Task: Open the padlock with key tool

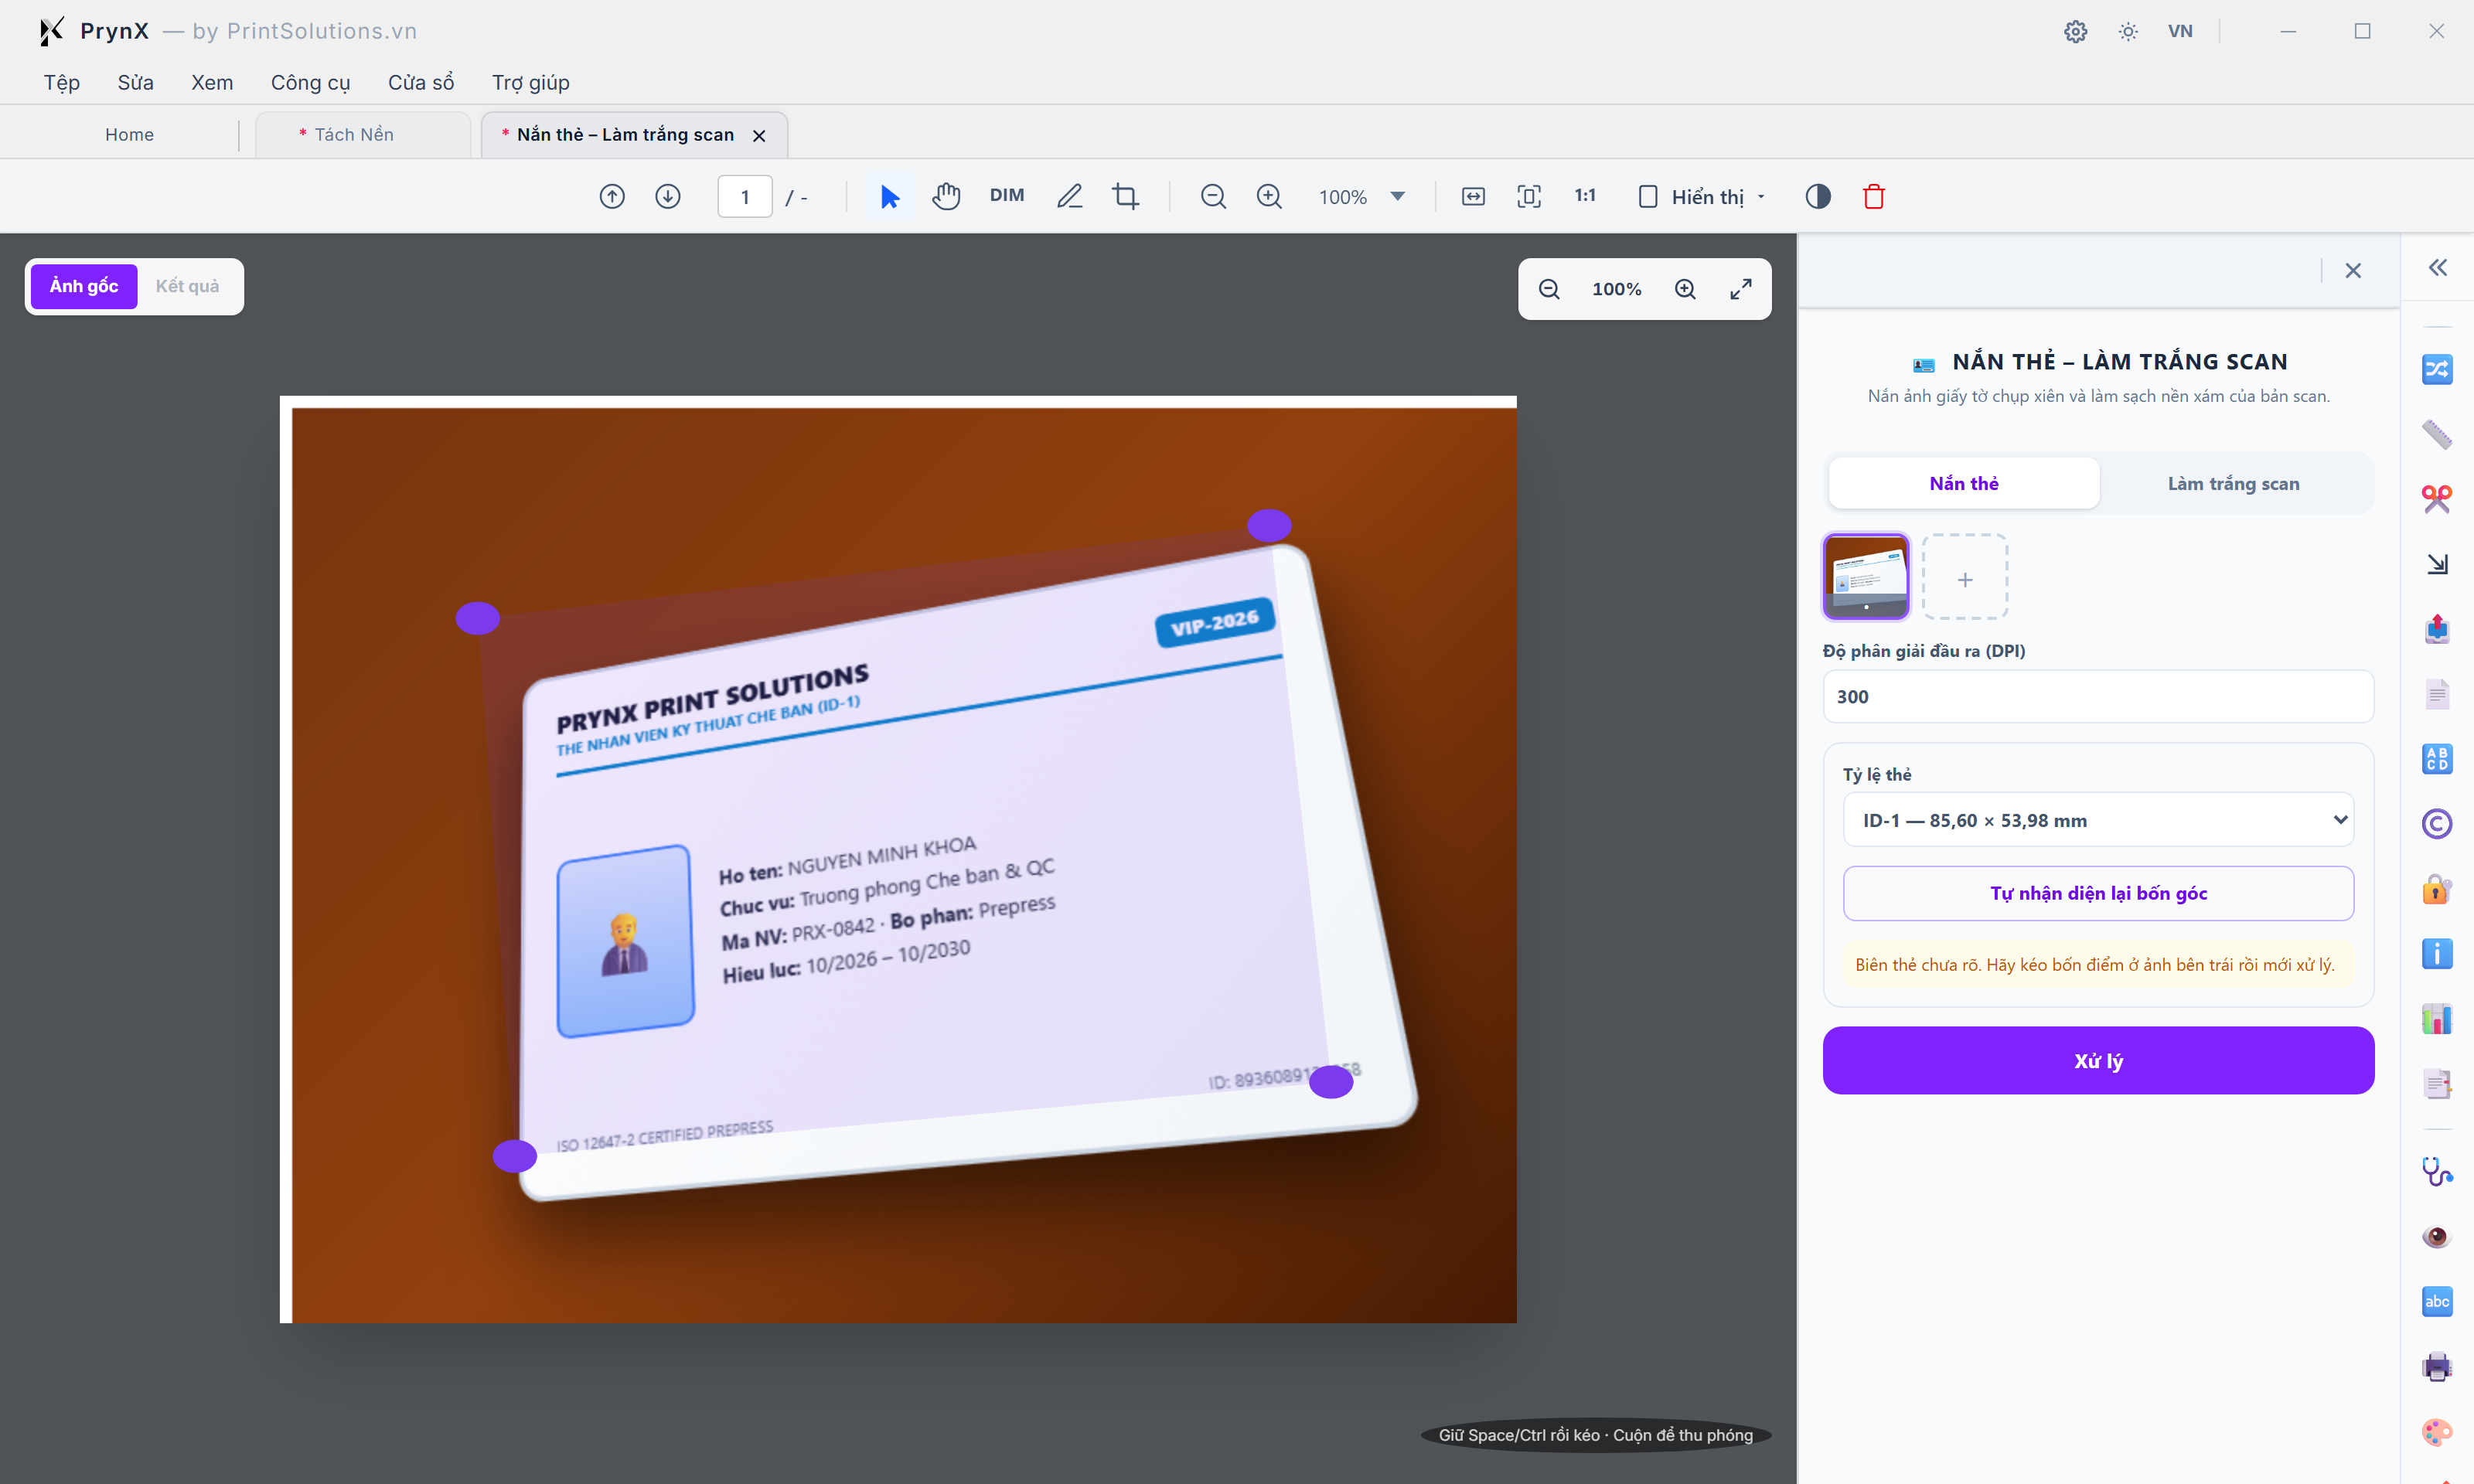Action: [2437, 889]
